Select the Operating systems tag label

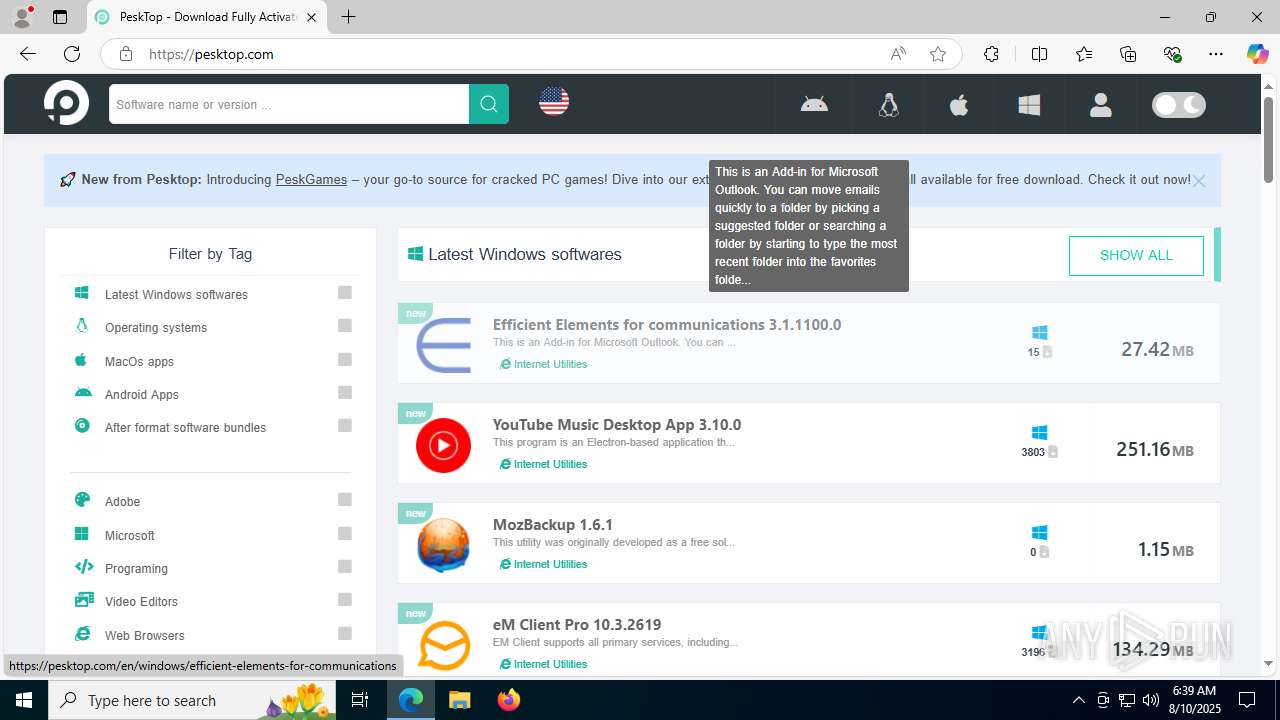156,328
